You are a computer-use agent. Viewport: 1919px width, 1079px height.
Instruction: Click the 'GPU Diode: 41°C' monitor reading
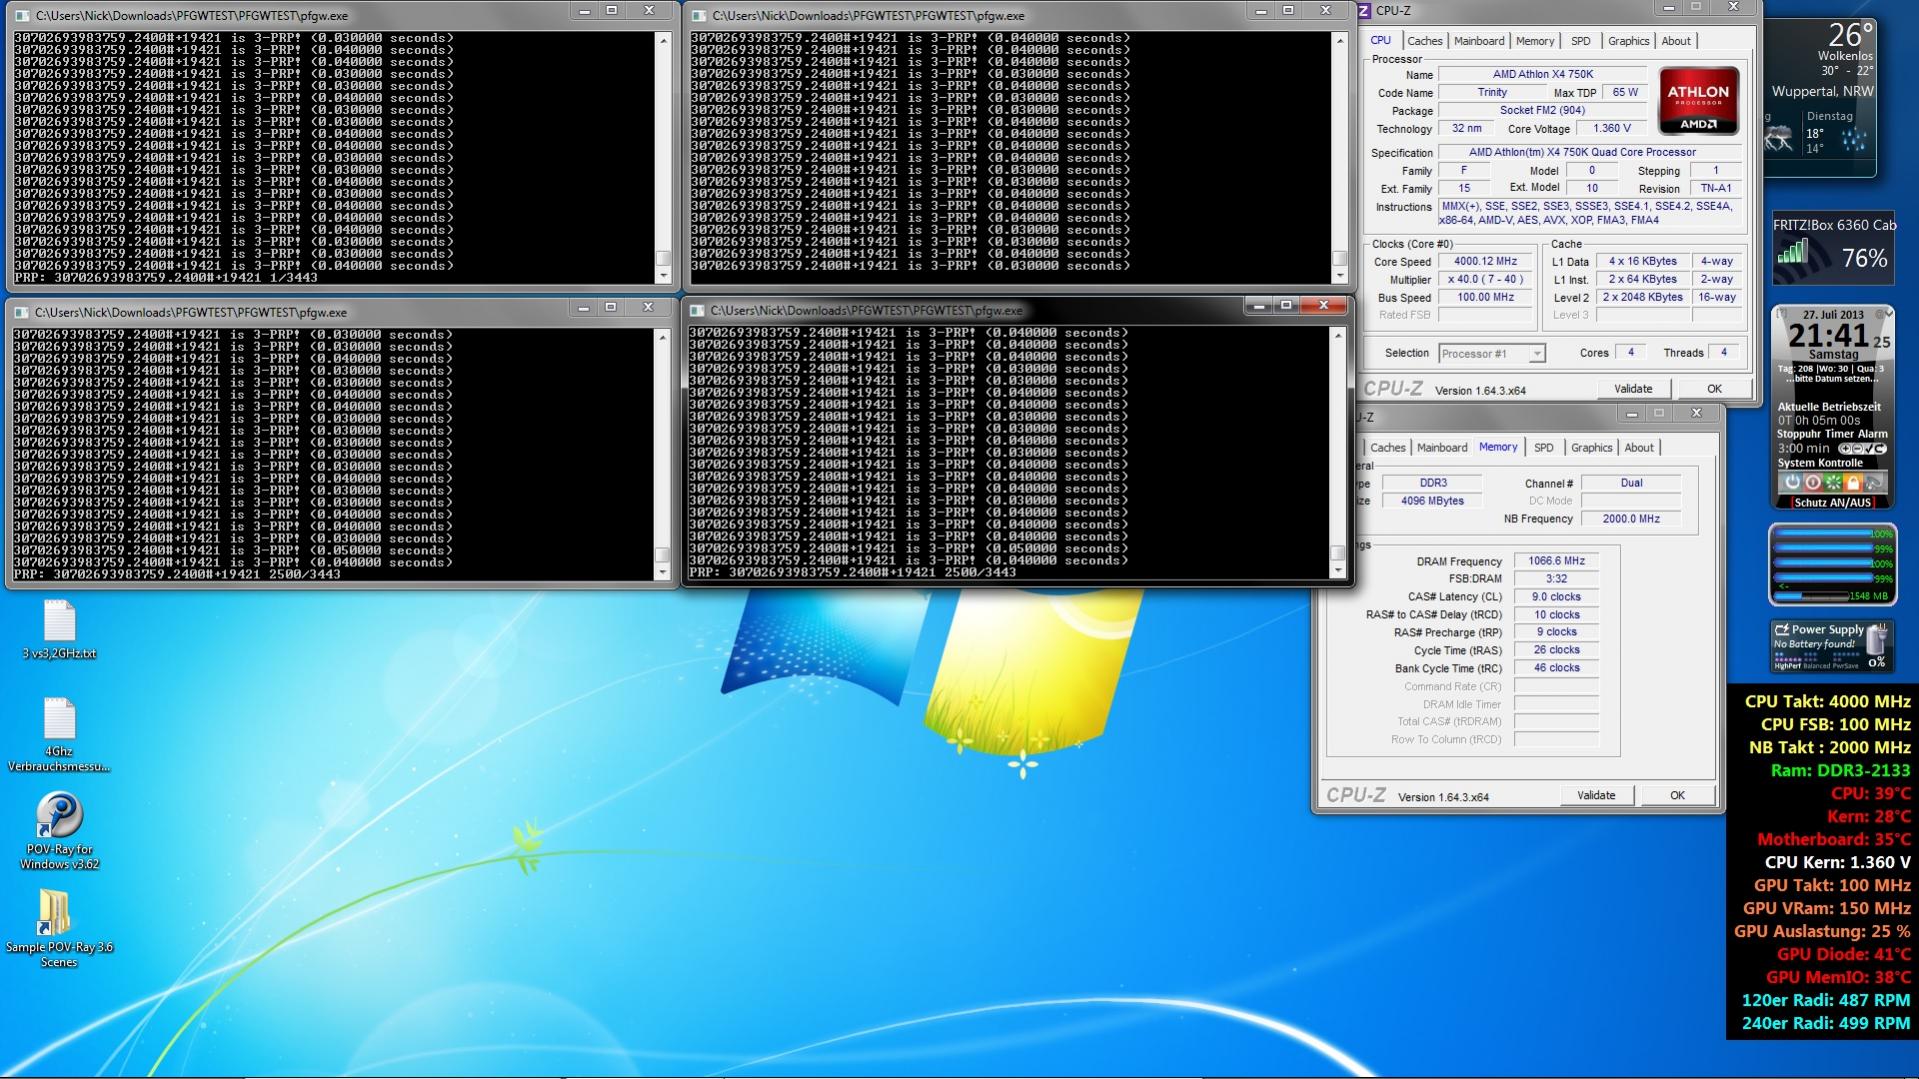coord(1843,954)
